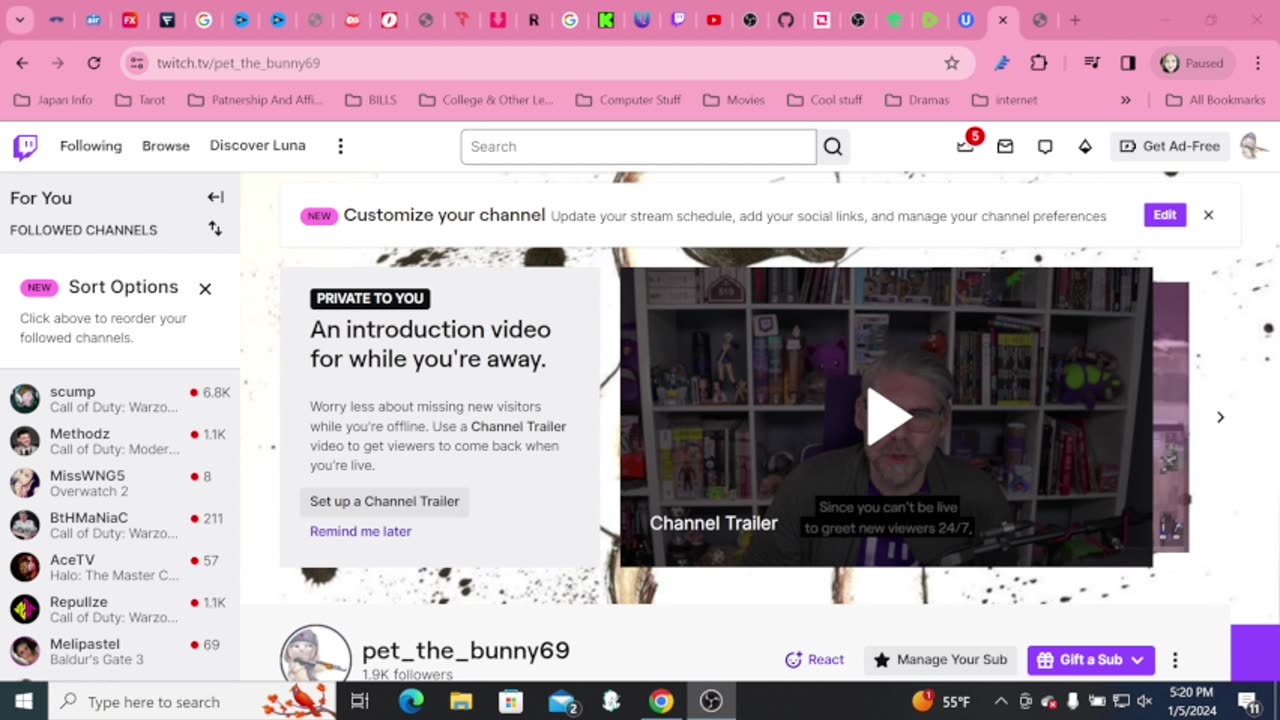Open the Computer Stuff bookmark folder
This screenshot has width=1280, height=720.
pyautogui.click(x=629, y=100)
